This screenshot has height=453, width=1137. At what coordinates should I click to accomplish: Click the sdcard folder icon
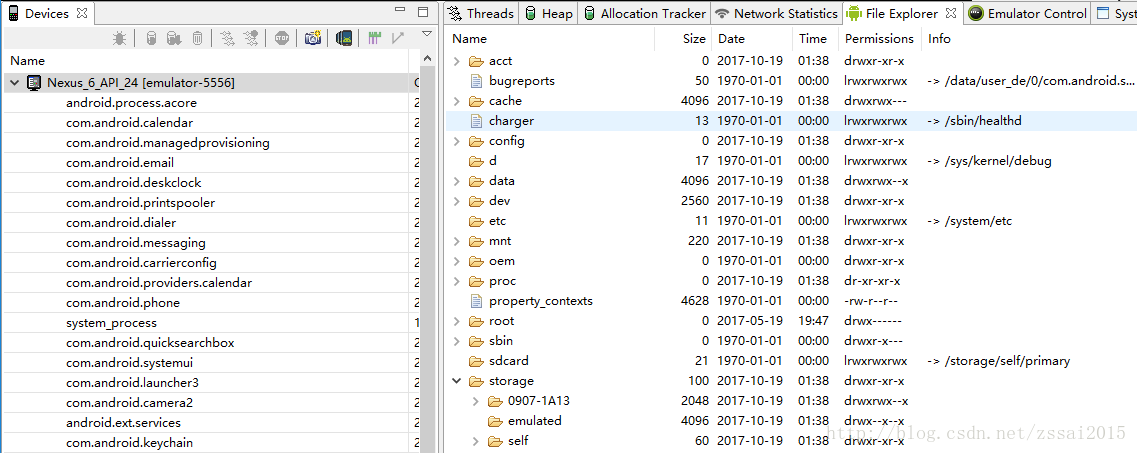point(476,361)
